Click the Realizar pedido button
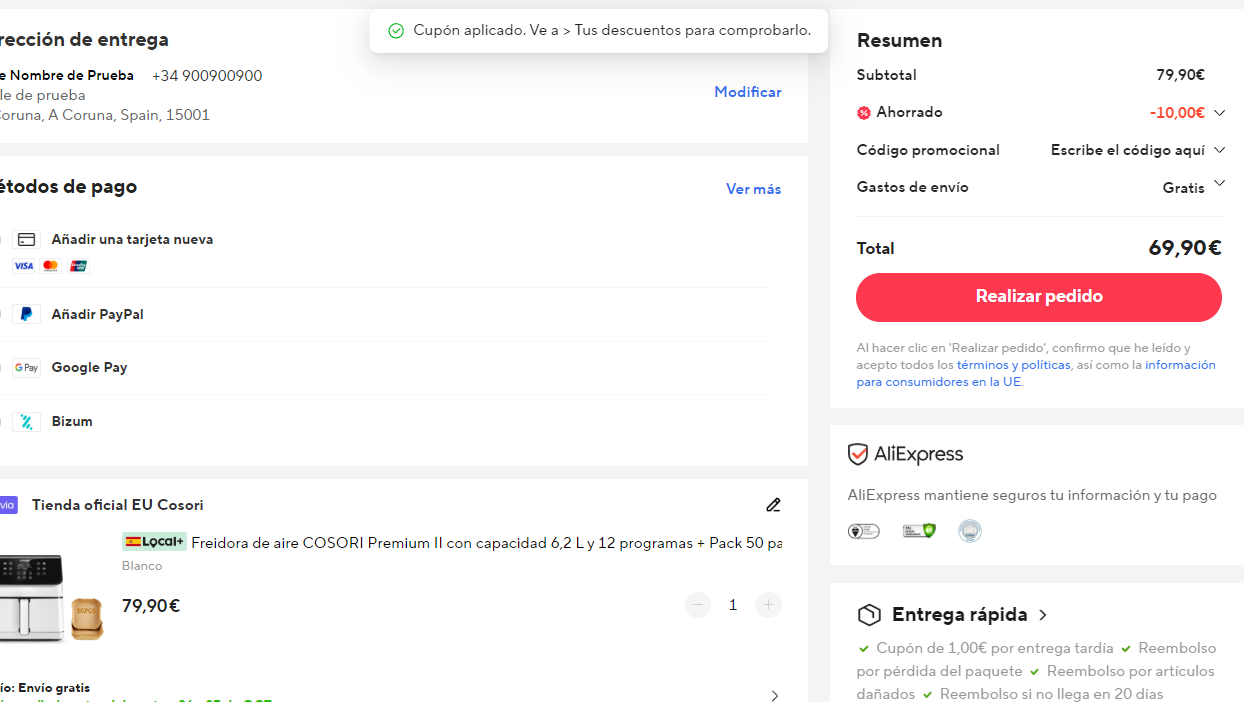 click(x=1039, y=297)
